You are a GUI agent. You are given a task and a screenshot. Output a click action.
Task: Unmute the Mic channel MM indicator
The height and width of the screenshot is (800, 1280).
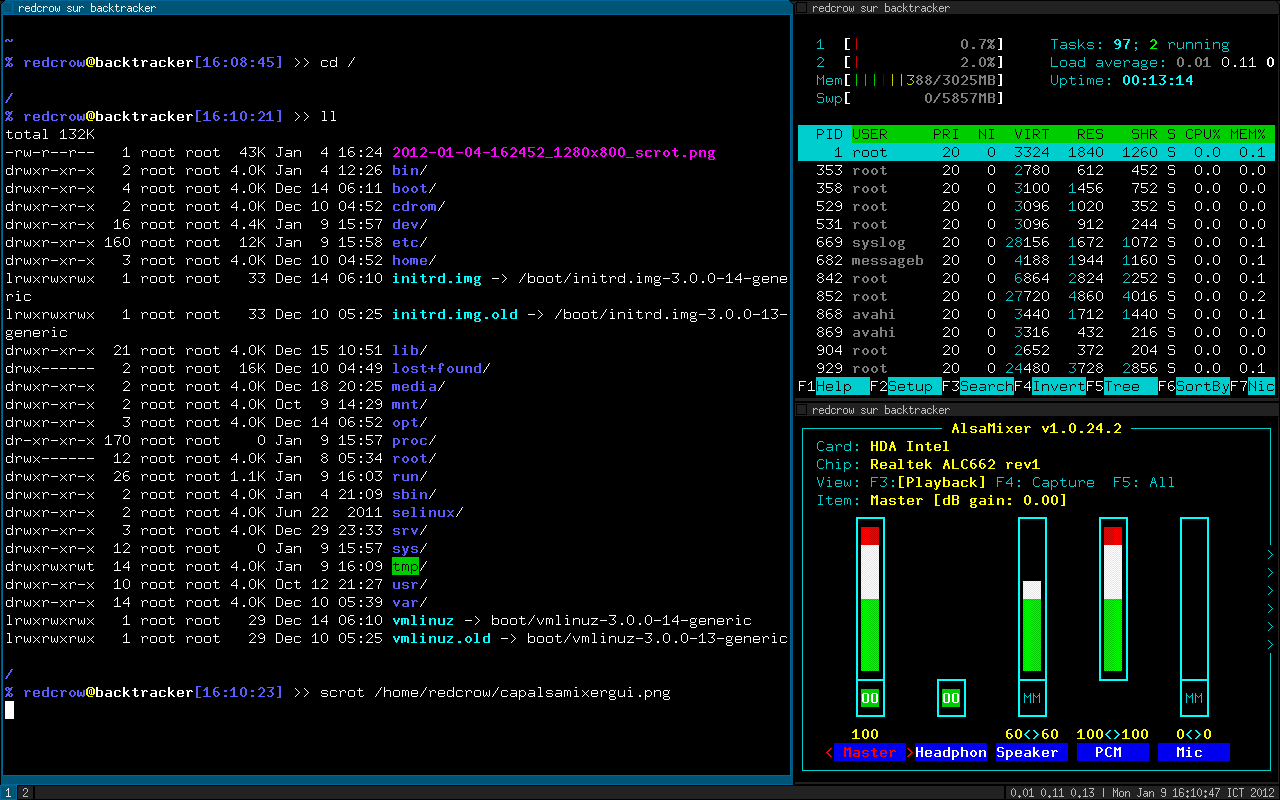[x=1193, y=697]
